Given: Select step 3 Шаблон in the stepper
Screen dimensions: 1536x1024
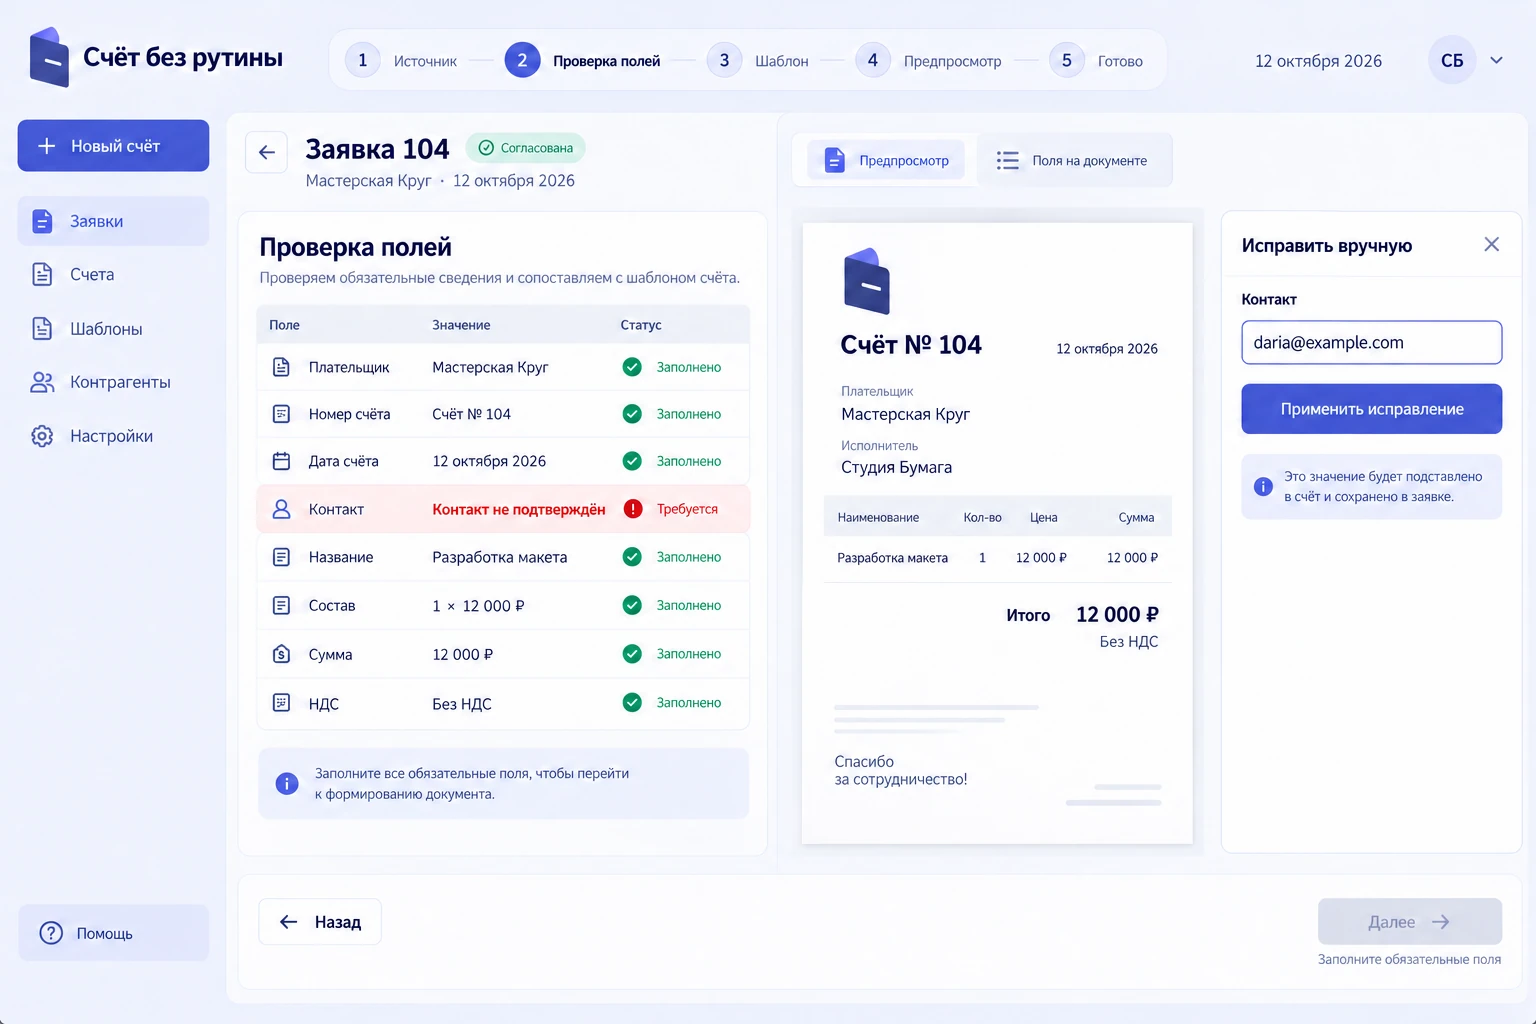Looking at the screenshot, I should 758,61.
